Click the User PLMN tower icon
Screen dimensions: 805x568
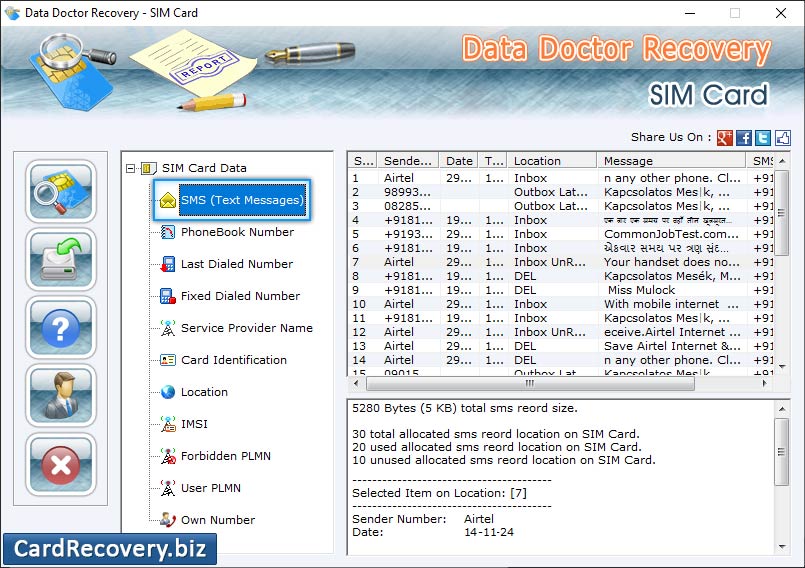pos(168,488)
